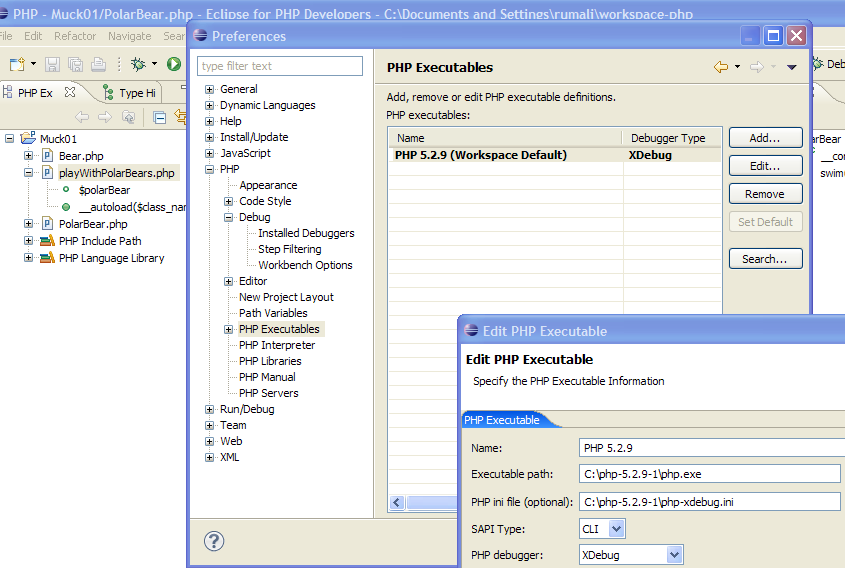The image size is (845, 568).
Task: Click the PHP ini file field
Action: [x=709, y=502]
